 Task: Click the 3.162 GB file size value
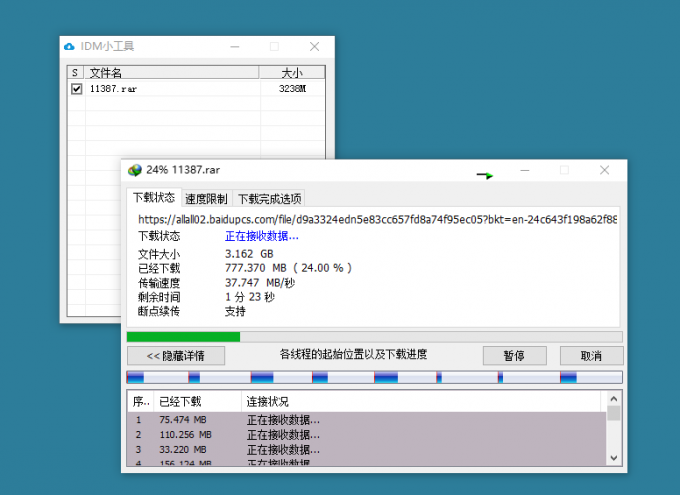click(249, 254)
